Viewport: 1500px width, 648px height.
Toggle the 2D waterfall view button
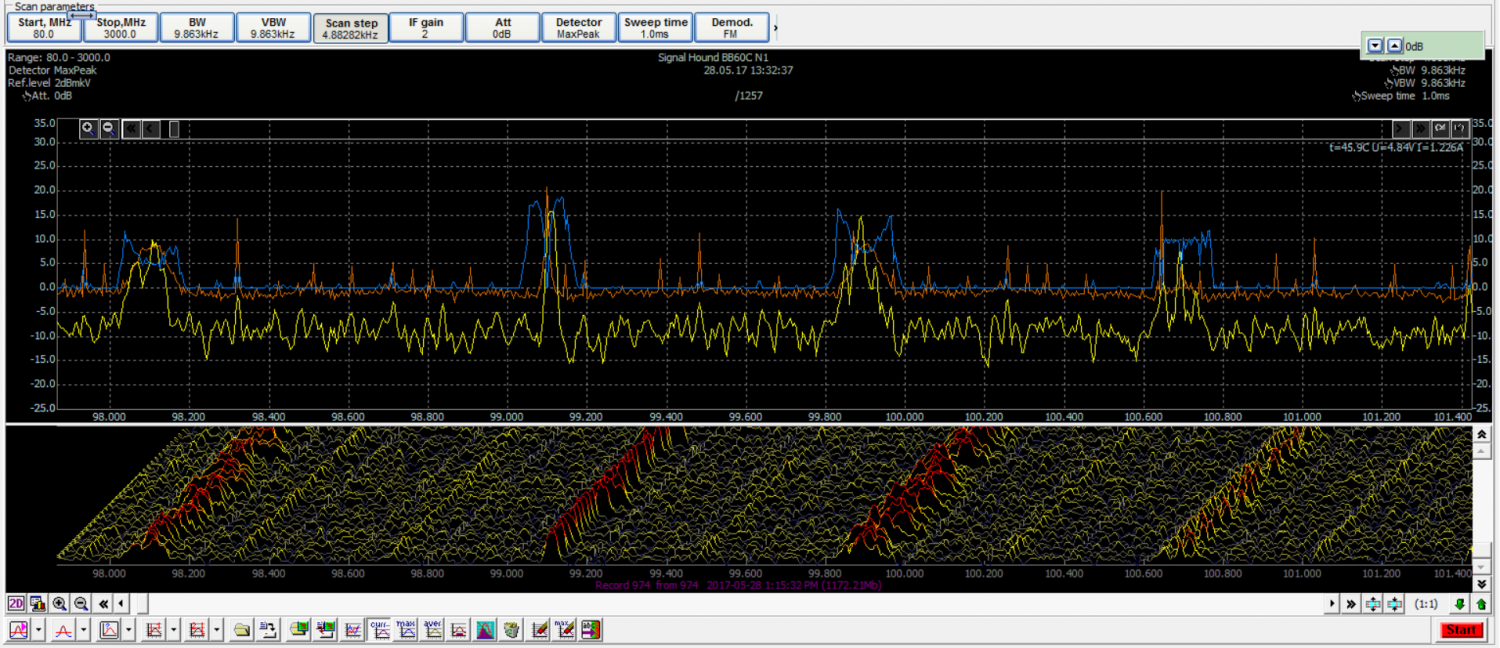coord(16,604)
